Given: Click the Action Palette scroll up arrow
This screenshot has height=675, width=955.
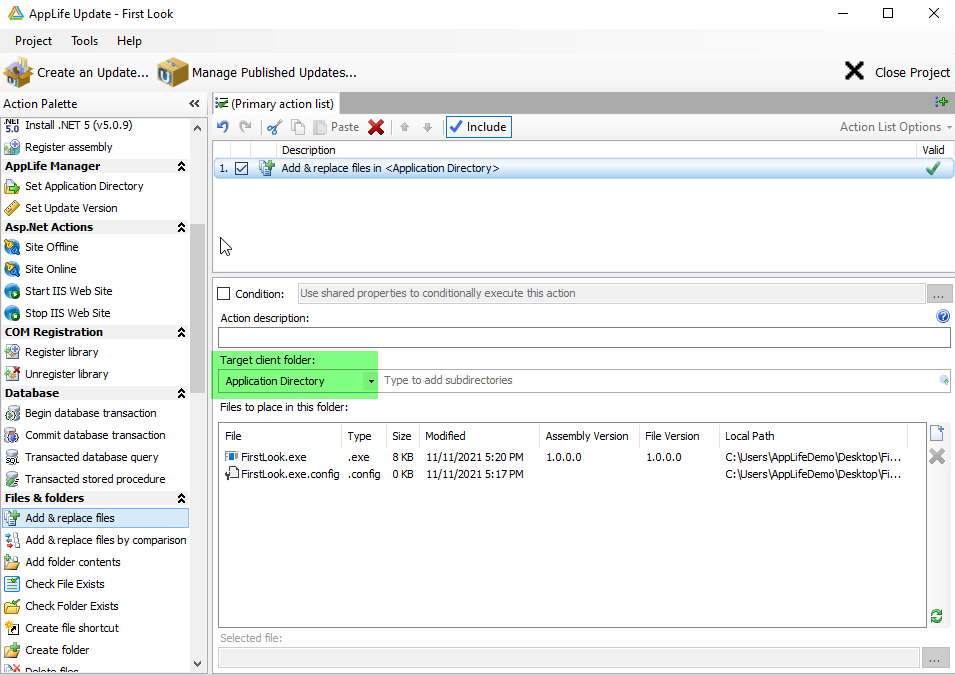Looking at the screenshot, I should [x=197, y=128].
